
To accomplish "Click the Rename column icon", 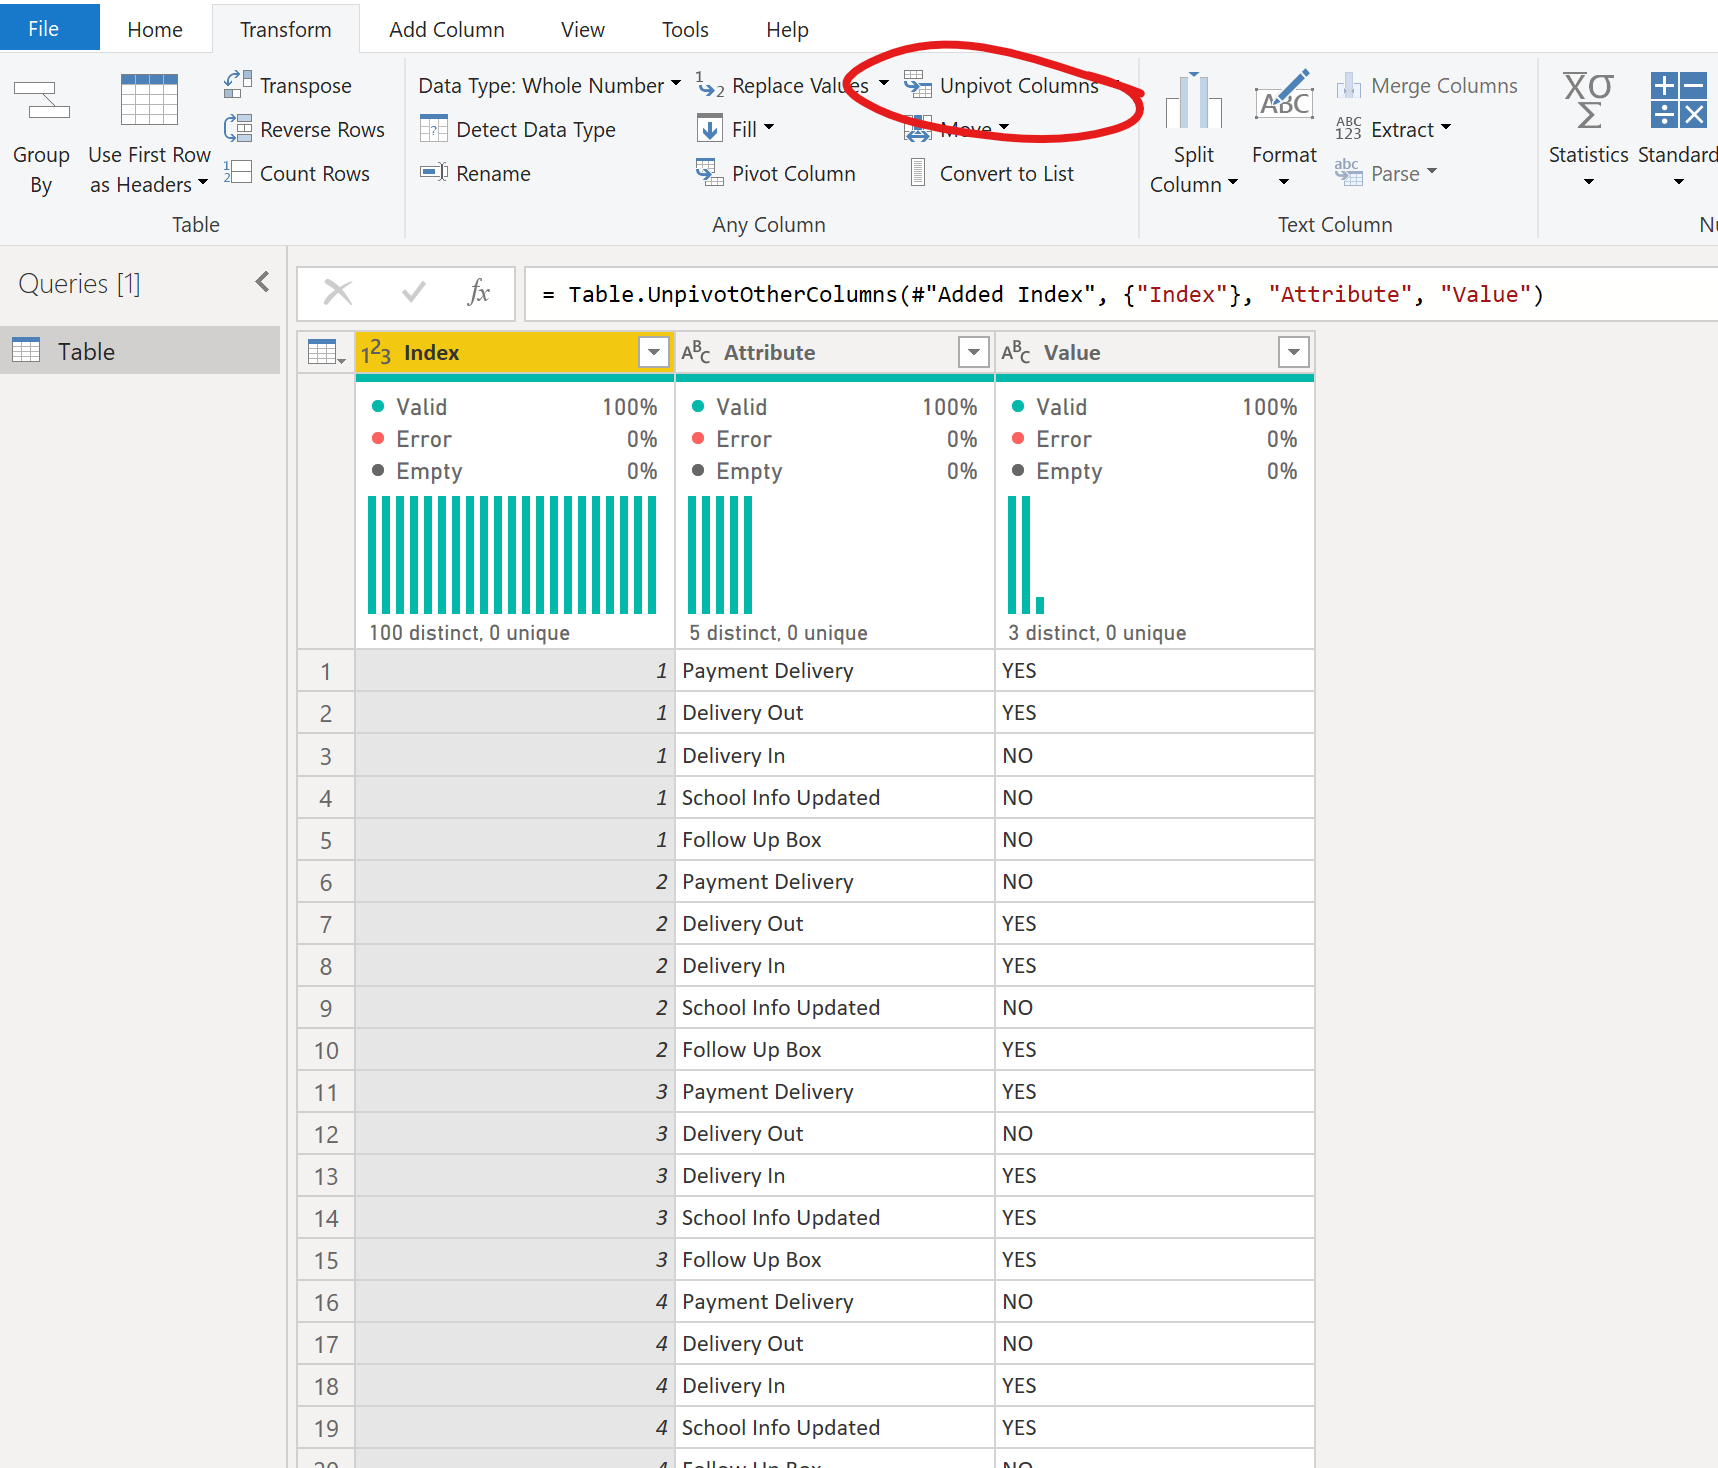I will pos(433,173).
